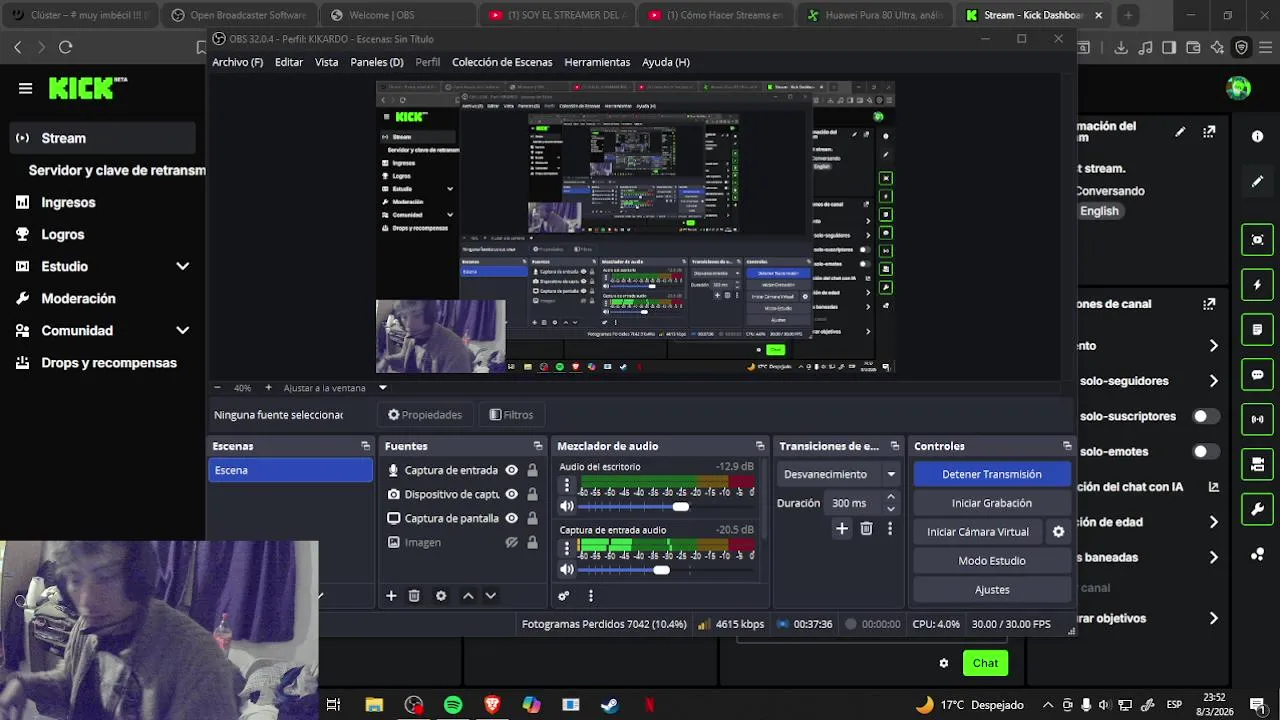Increase transition duration stepper

coord(890,497)
